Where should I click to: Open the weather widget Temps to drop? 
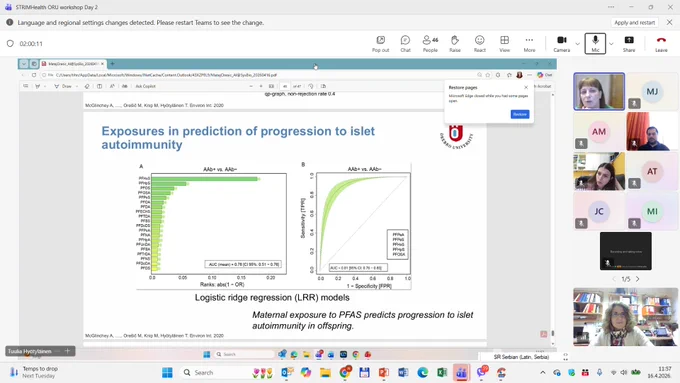(x=34, y=372)
